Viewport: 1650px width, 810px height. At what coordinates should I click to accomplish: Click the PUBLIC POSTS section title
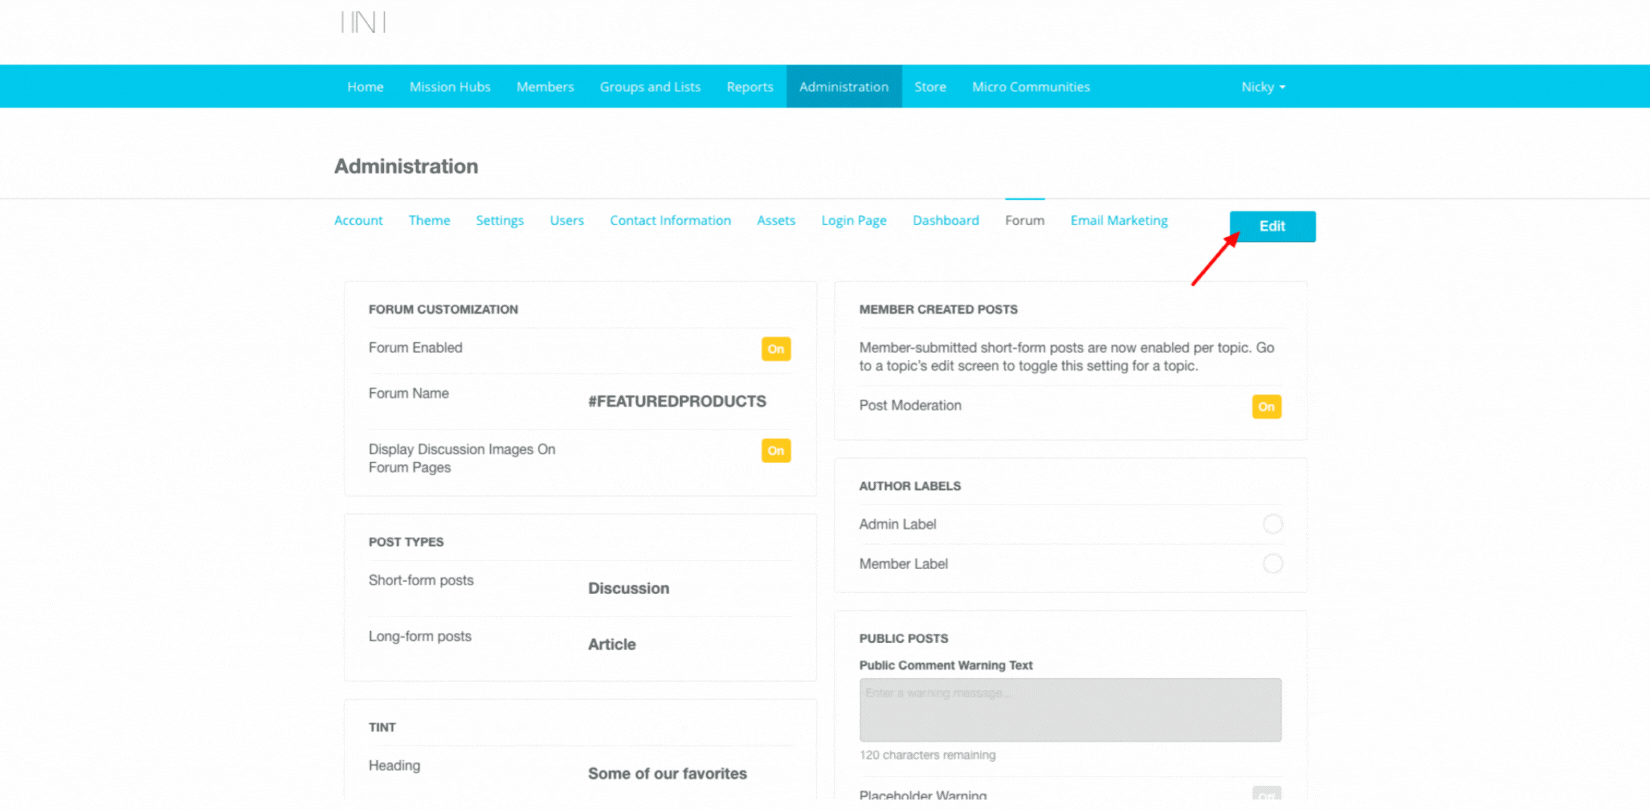click(904, 638)
